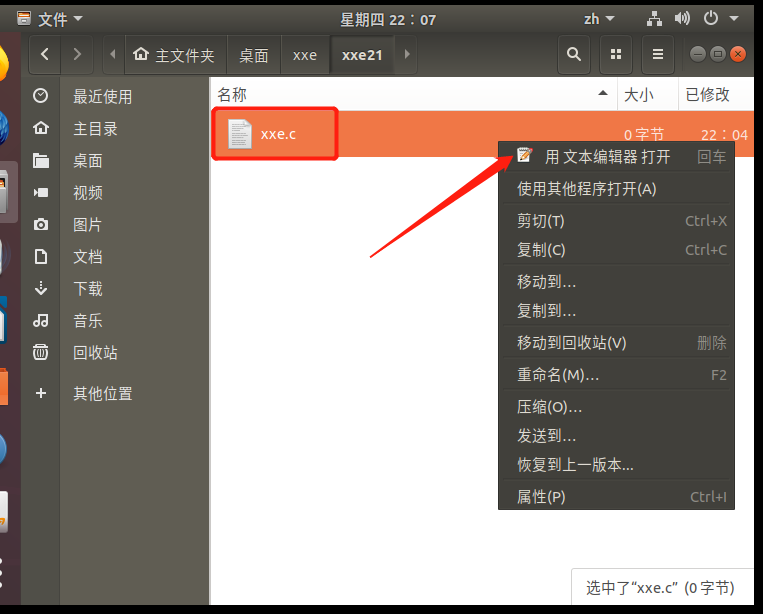Viewport: 763px width, 614px height.
Task: Select 剪切(T) in the context menu
Action: [617, 221]
